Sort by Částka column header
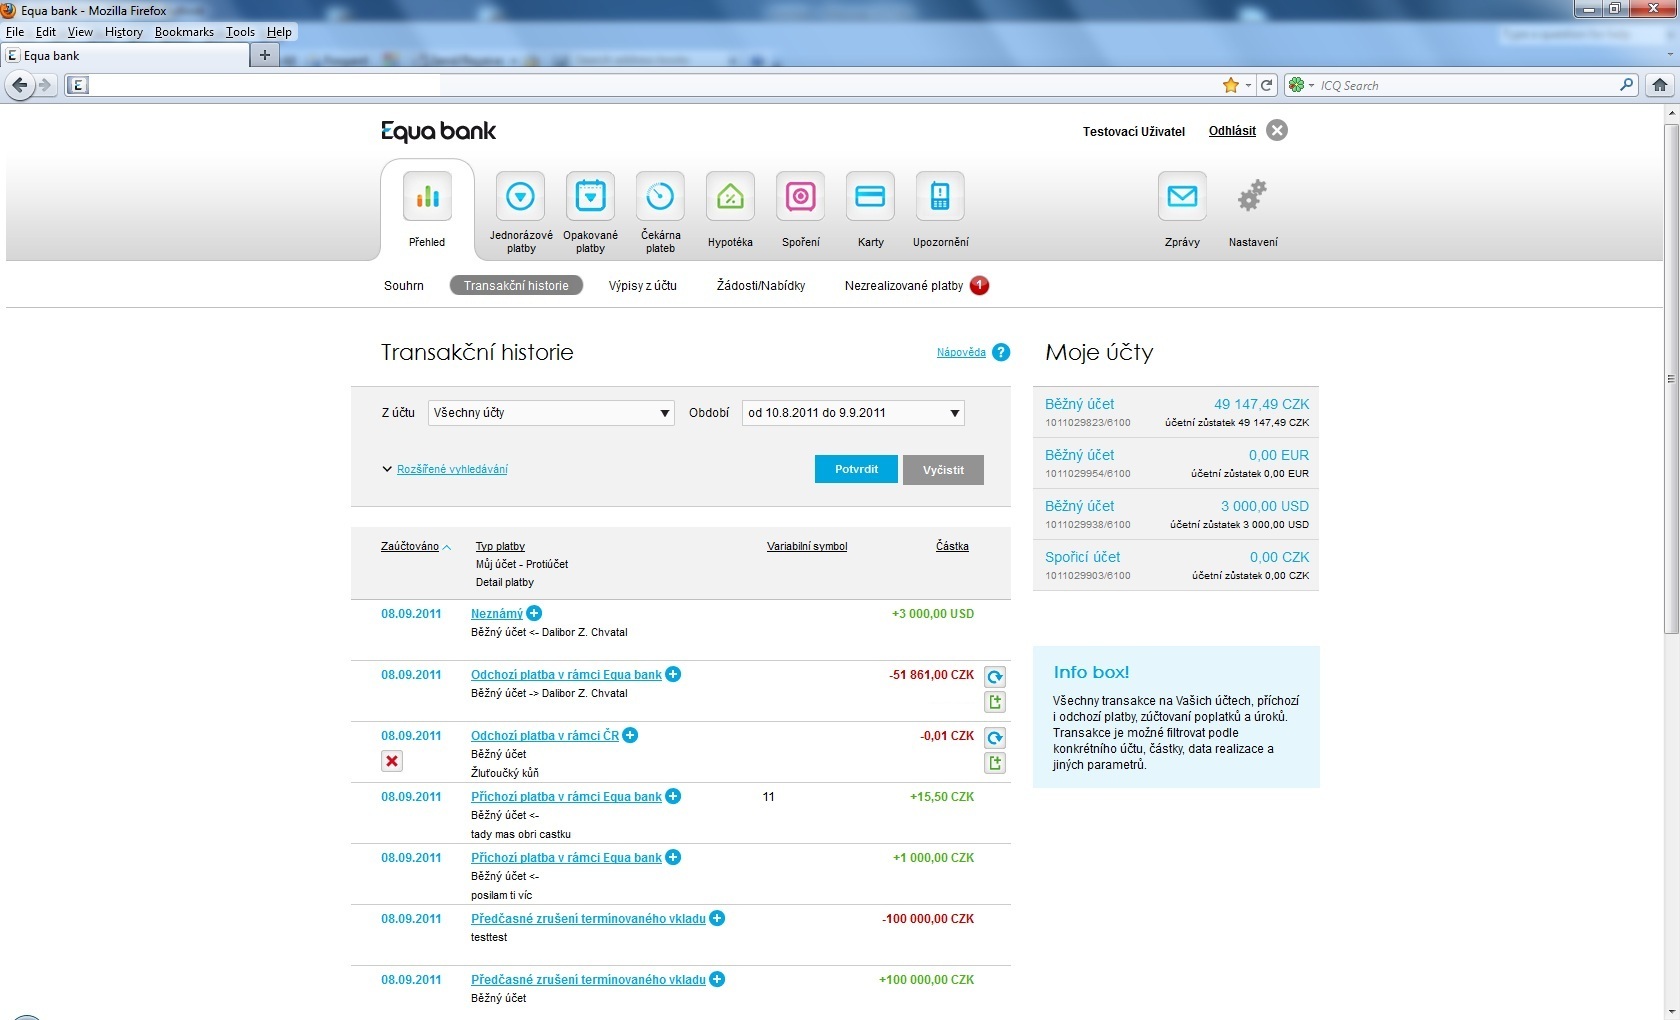 click(x=952, y=546)
